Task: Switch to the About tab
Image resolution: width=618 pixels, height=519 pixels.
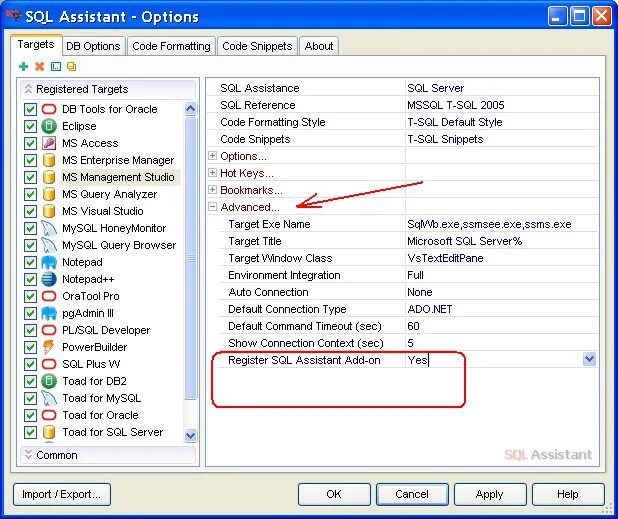Action: click(319, 46)
